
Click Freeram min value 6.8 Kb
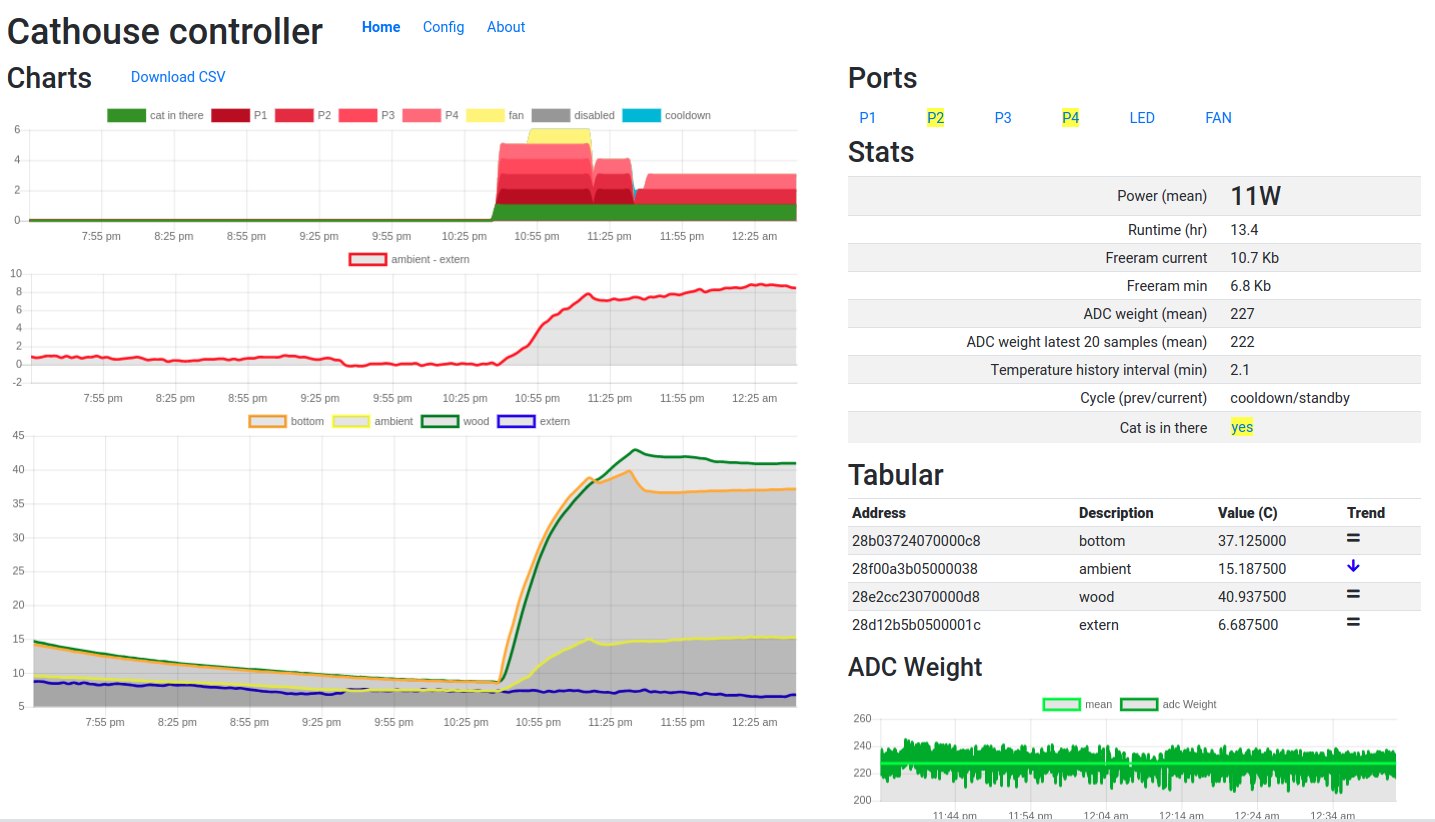click(x=1250, y=286)
